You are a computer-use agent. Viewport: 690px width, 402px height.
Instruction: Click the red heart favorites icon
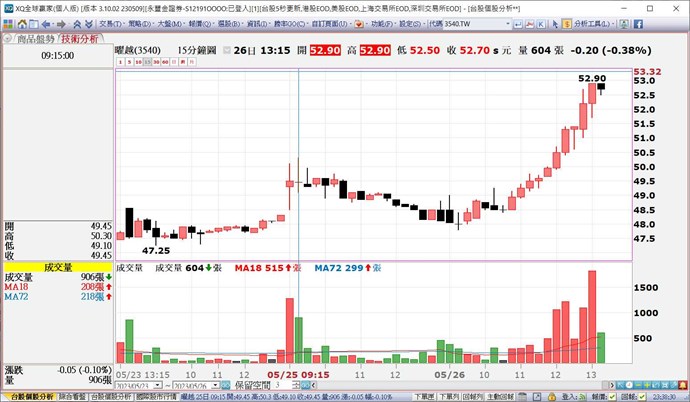click(x=359, y=24)
